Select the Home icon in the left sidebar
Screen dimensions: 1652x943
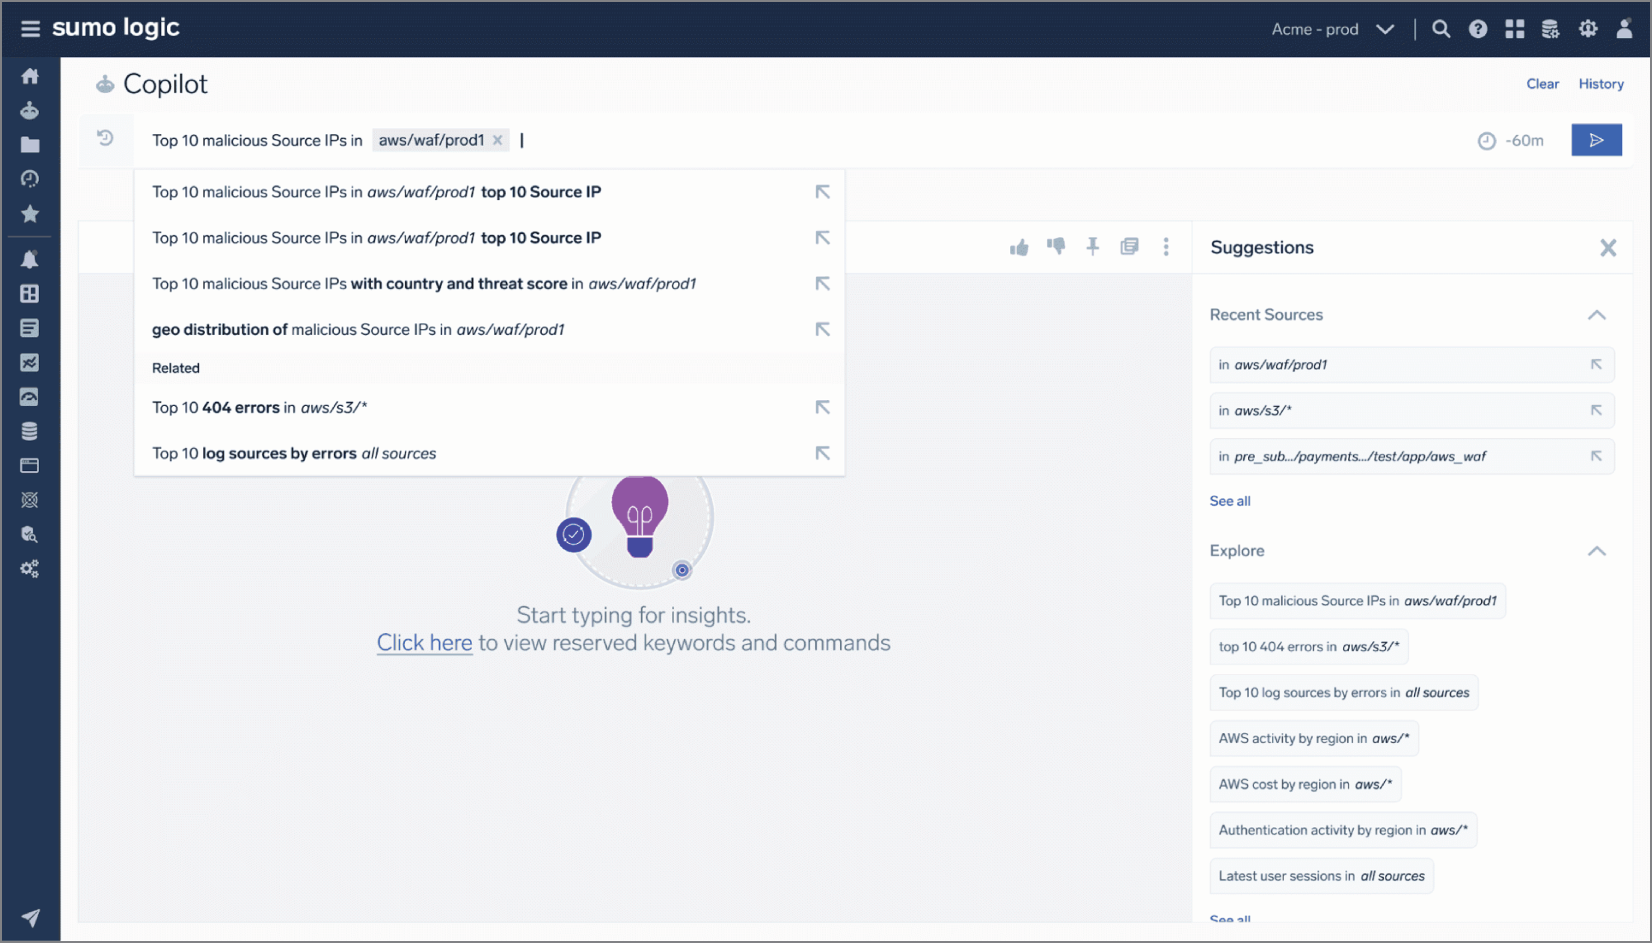(x=30, y=75)
